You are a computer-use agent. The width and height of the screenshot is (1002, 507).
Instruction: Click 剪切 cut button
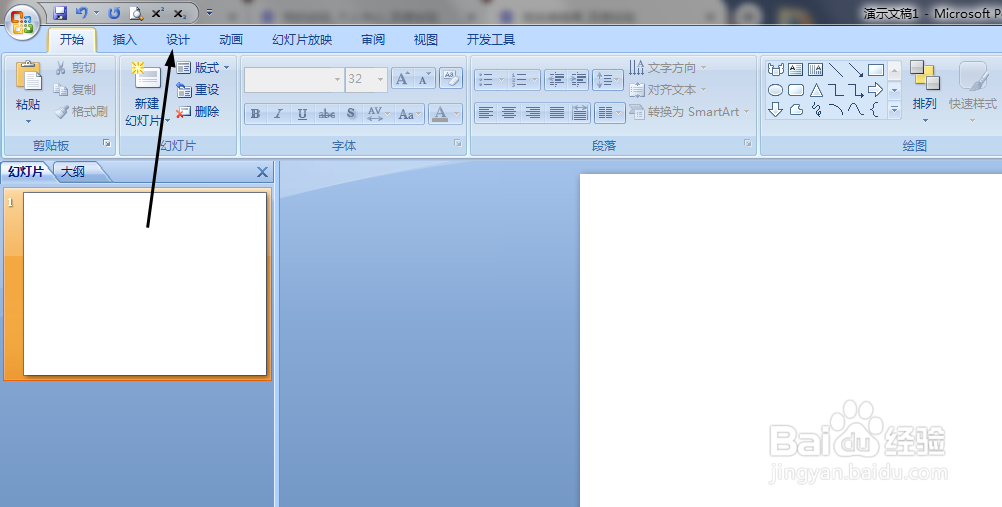[76, 68]
